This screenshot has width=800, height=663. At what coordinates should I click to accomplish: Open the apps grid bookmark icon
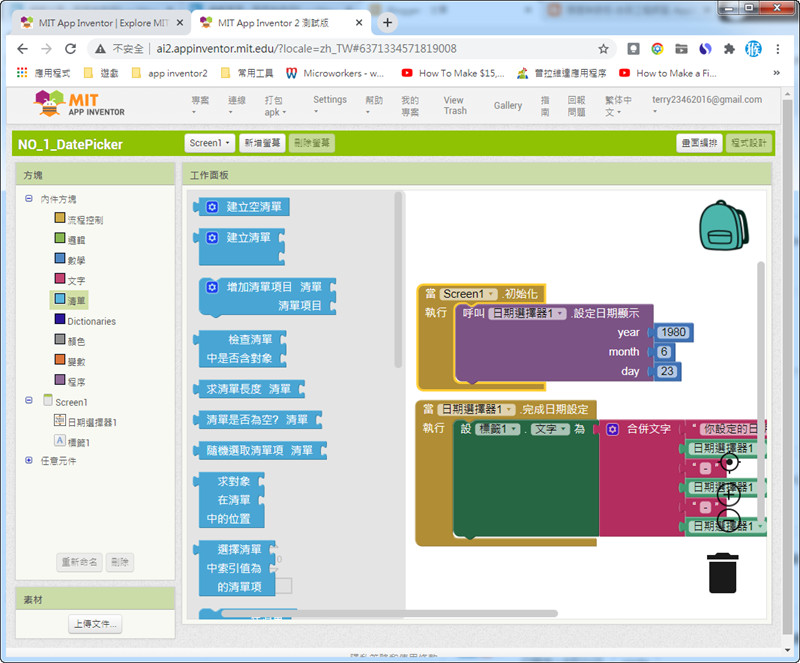(x=22, y=73)
